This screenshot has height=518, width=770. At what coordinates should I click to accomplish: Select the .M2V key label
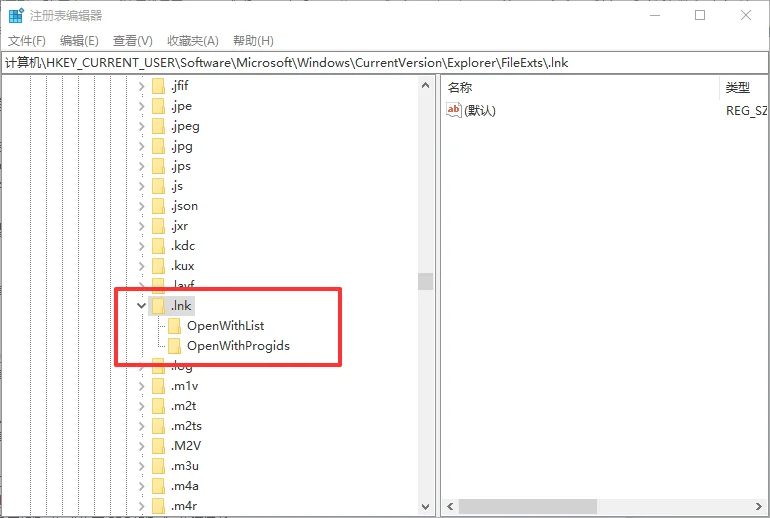tap(186, 446)
